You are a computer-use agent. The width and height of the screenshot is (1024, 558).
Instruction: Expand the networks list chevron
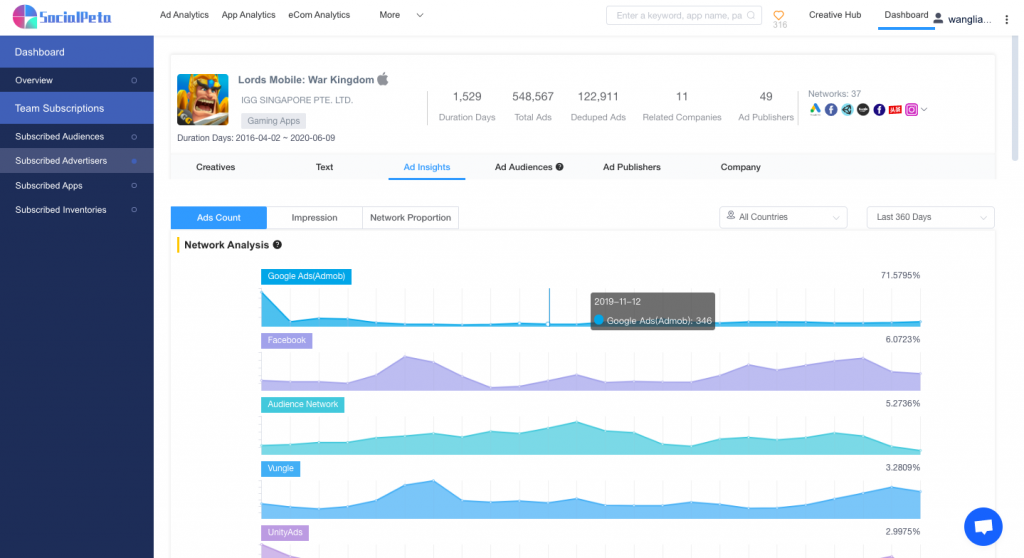(924, 110)
